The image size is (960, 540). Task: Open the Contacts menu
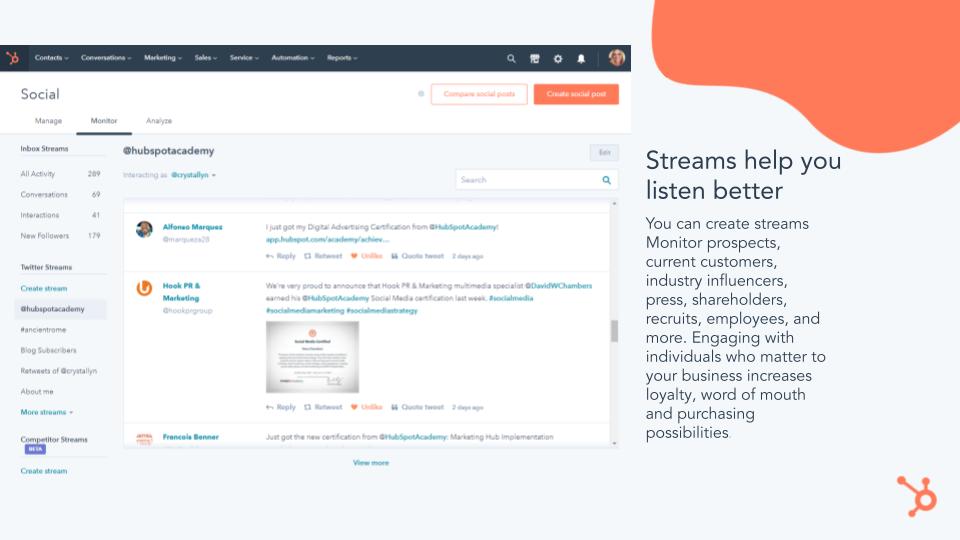[x=51, y=58]
